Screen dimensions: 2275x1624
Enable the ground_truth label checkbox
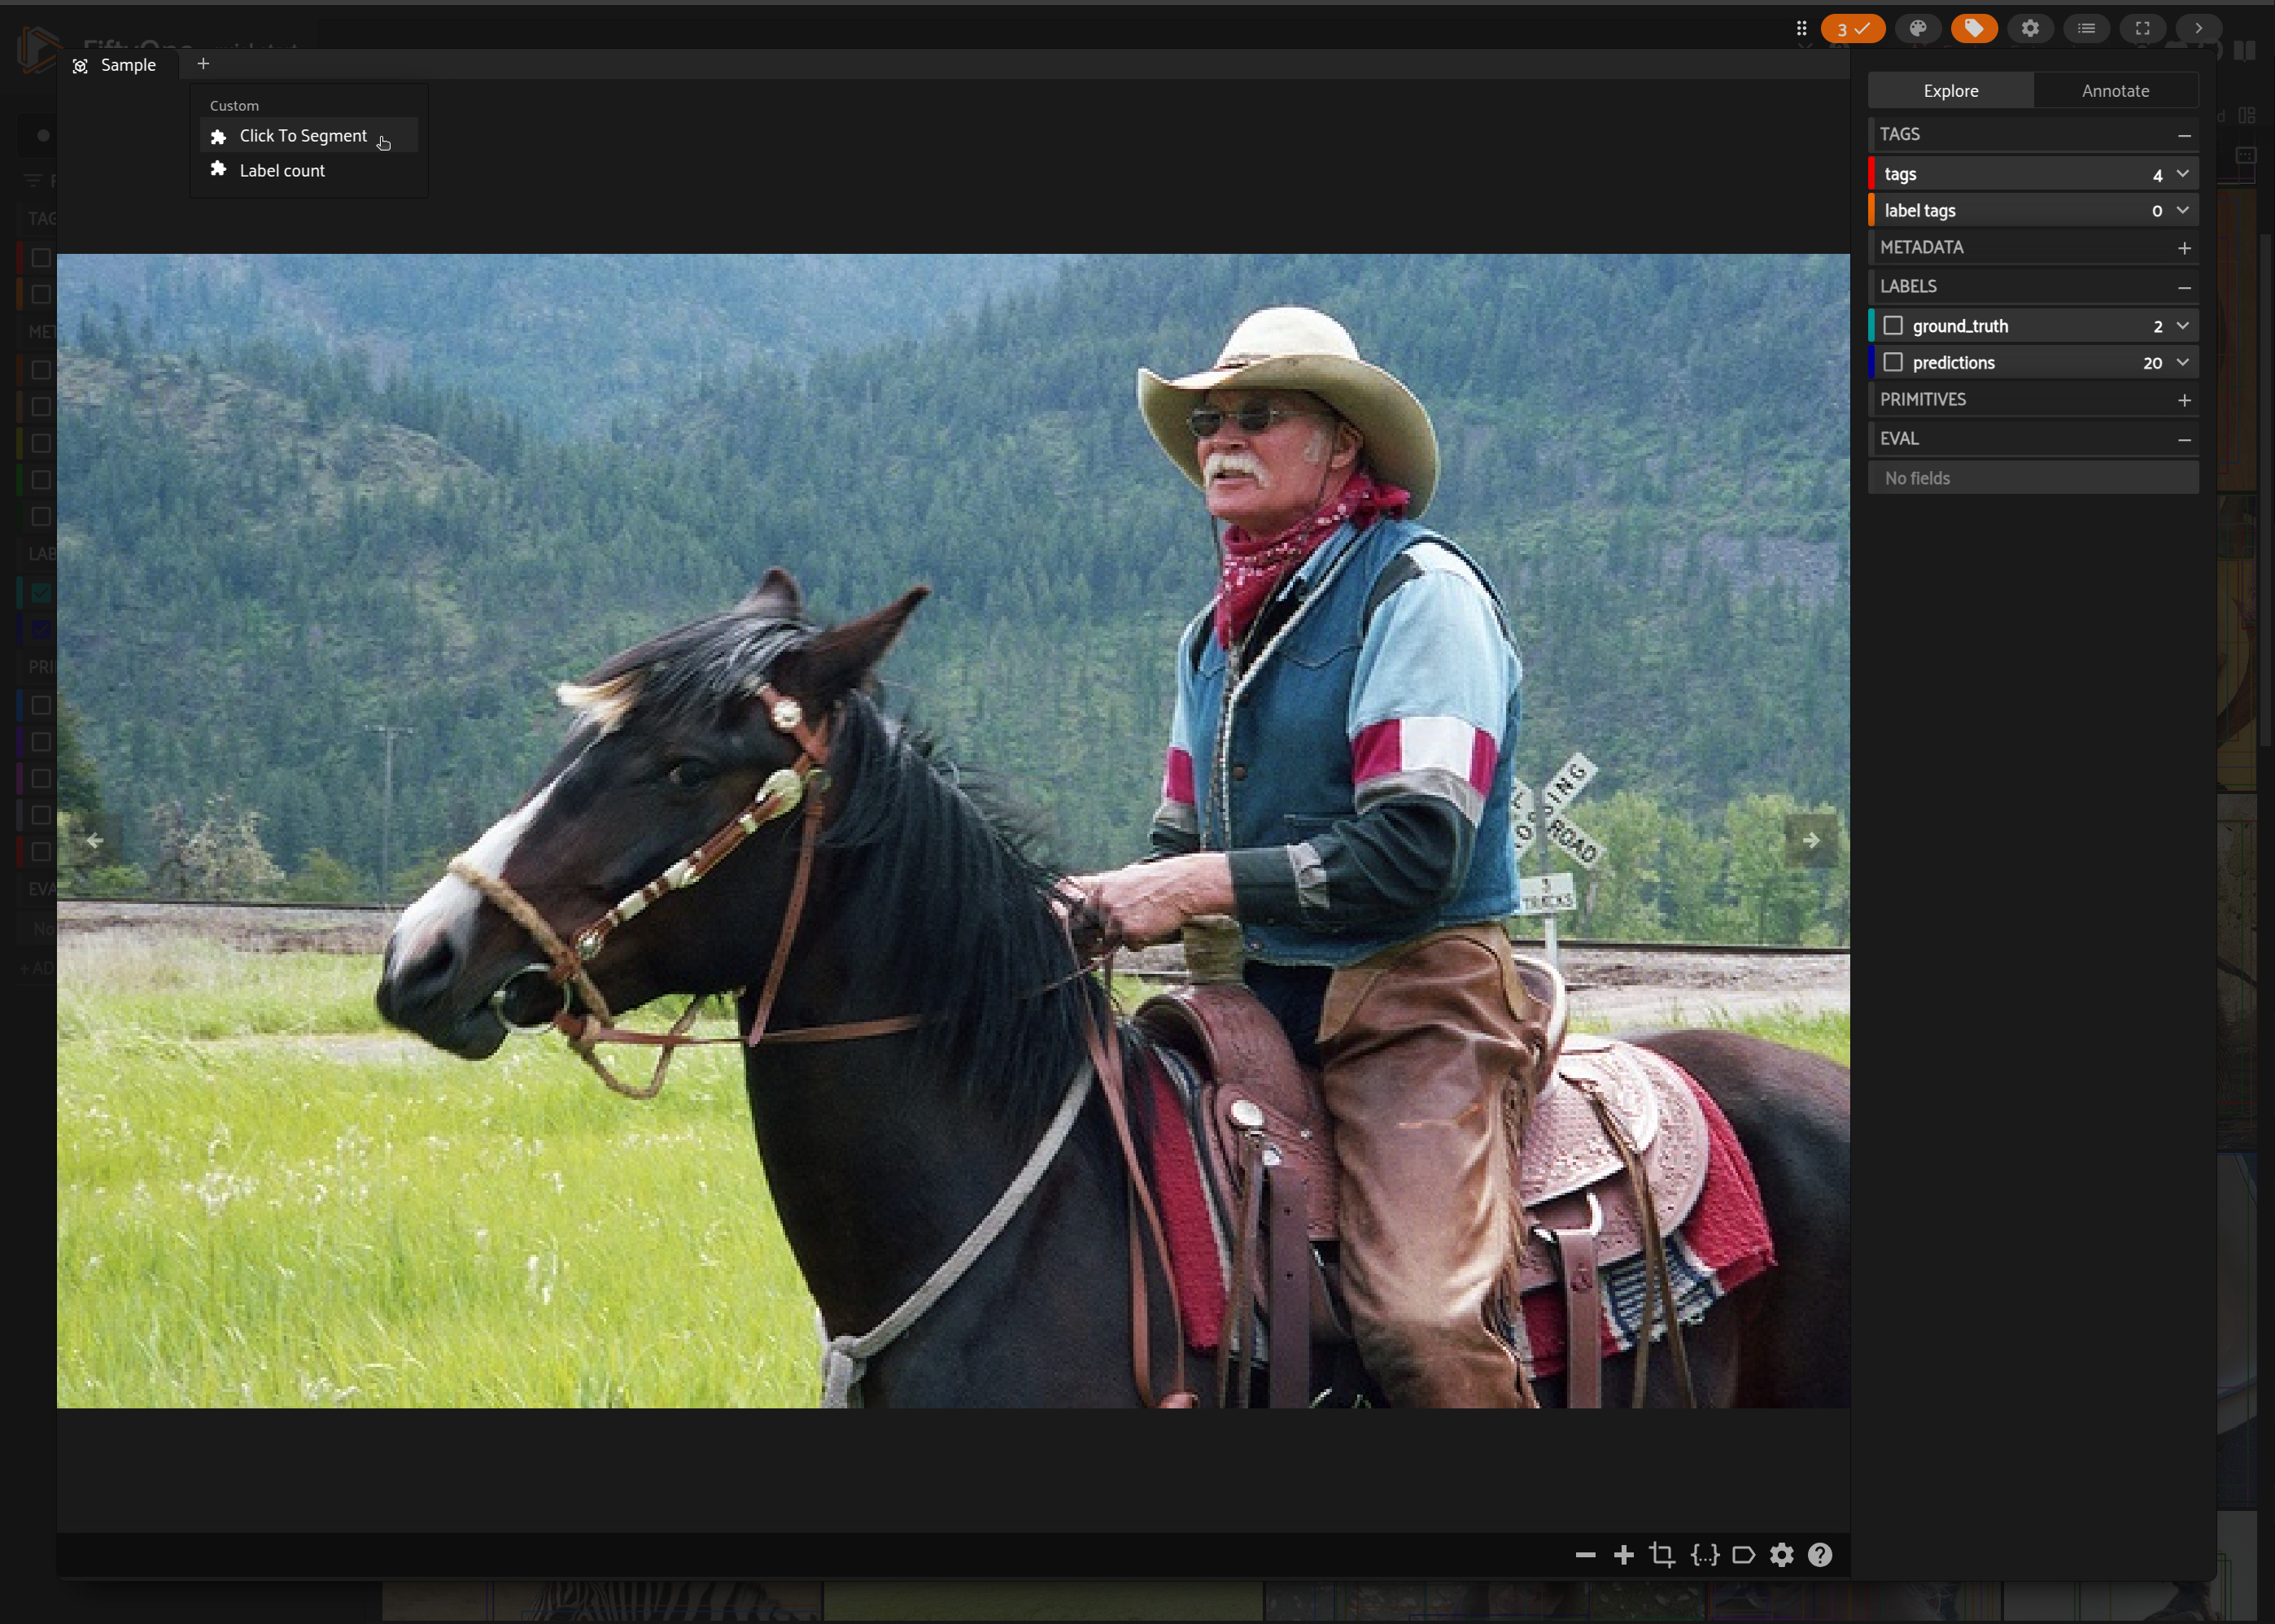1893,326
